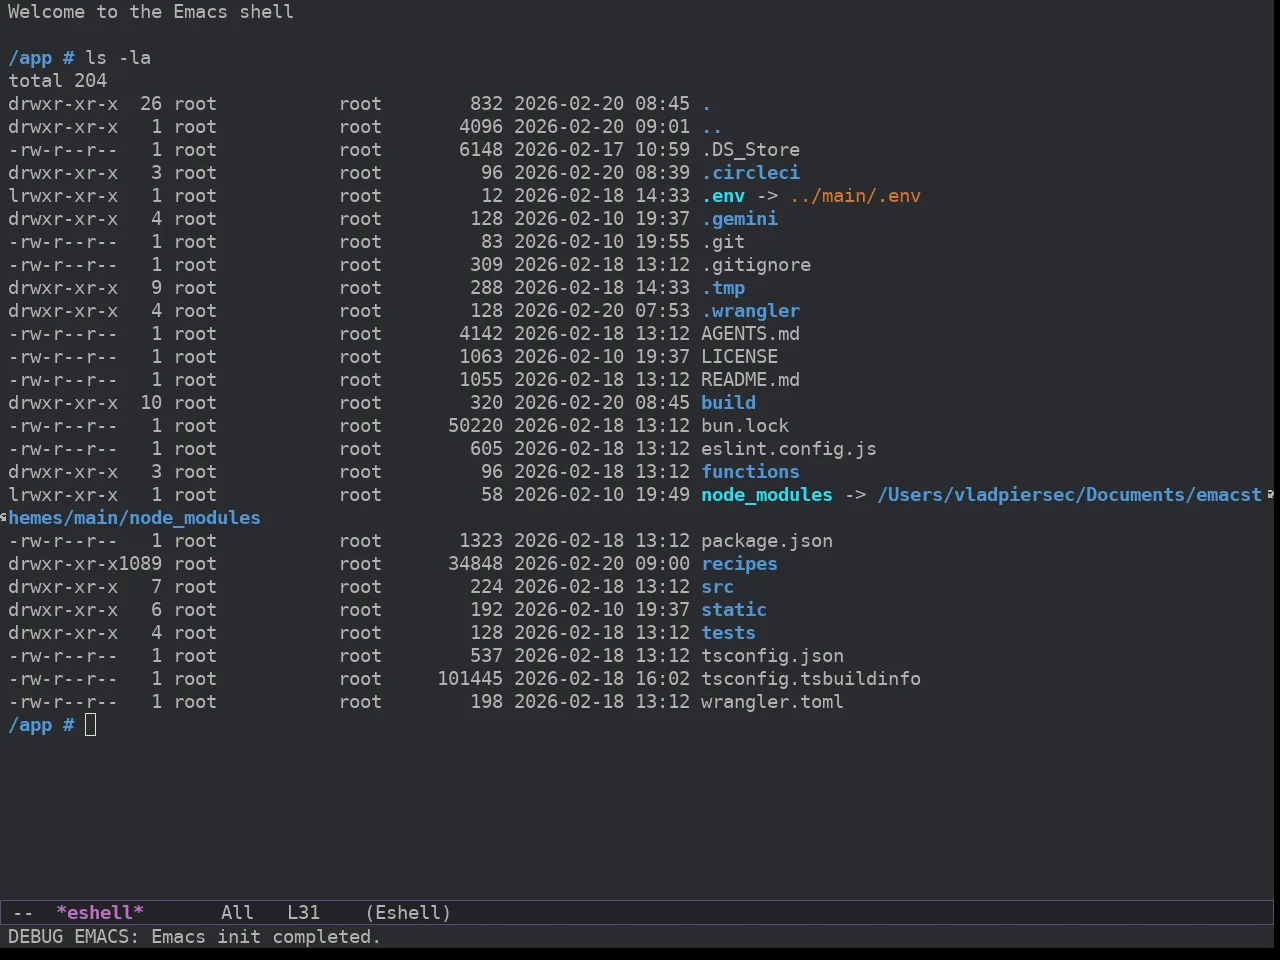Viewport: 1280px width, 960px height.
Task: Click the build directory name
Action: (x=729, y=403)
